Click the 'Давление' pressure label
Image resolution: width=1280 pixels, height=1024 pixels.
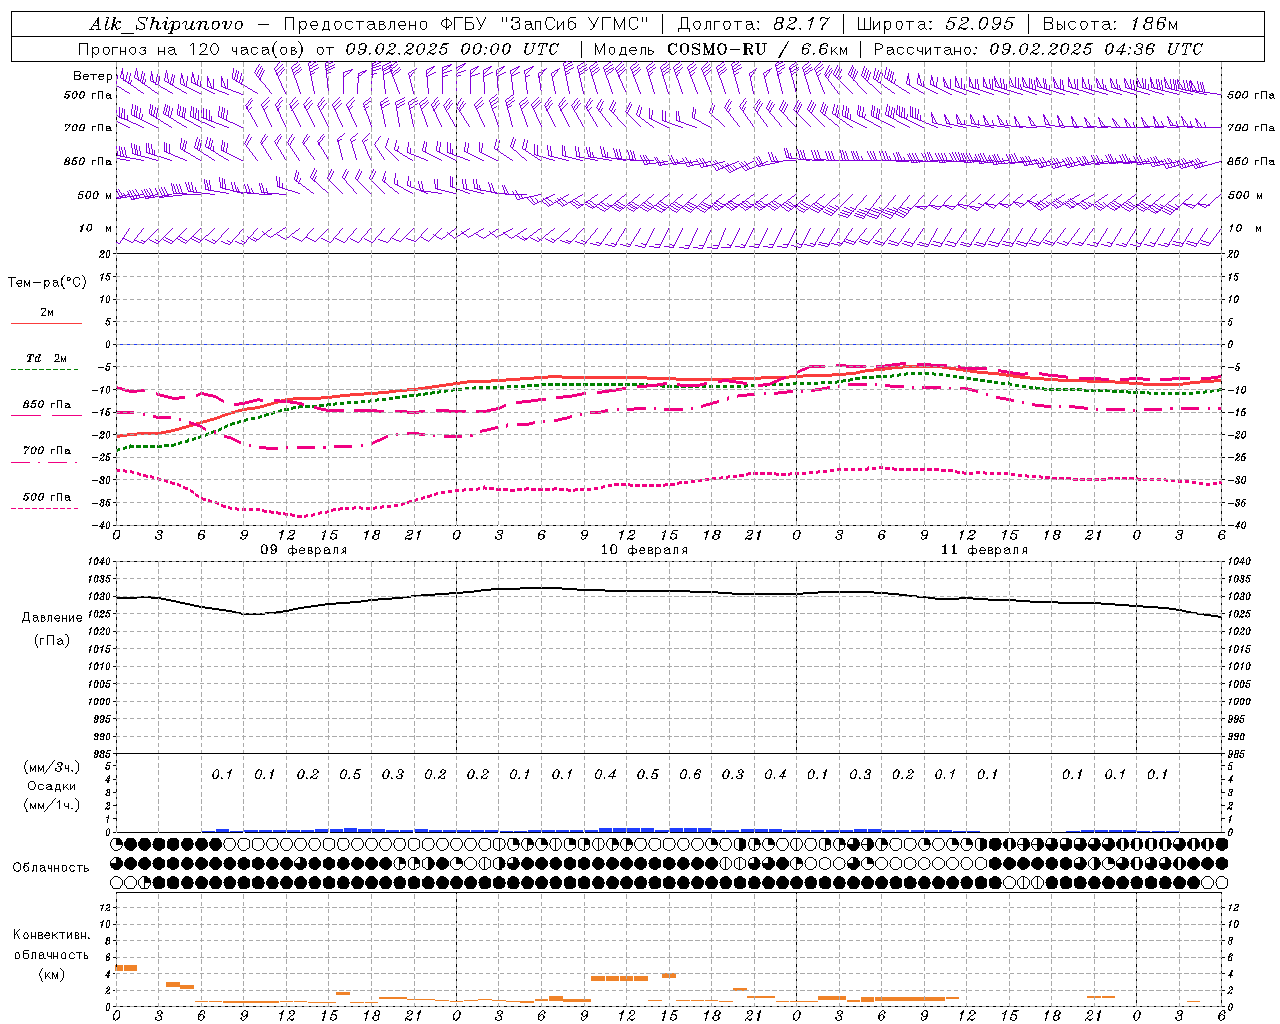[52, 618]
